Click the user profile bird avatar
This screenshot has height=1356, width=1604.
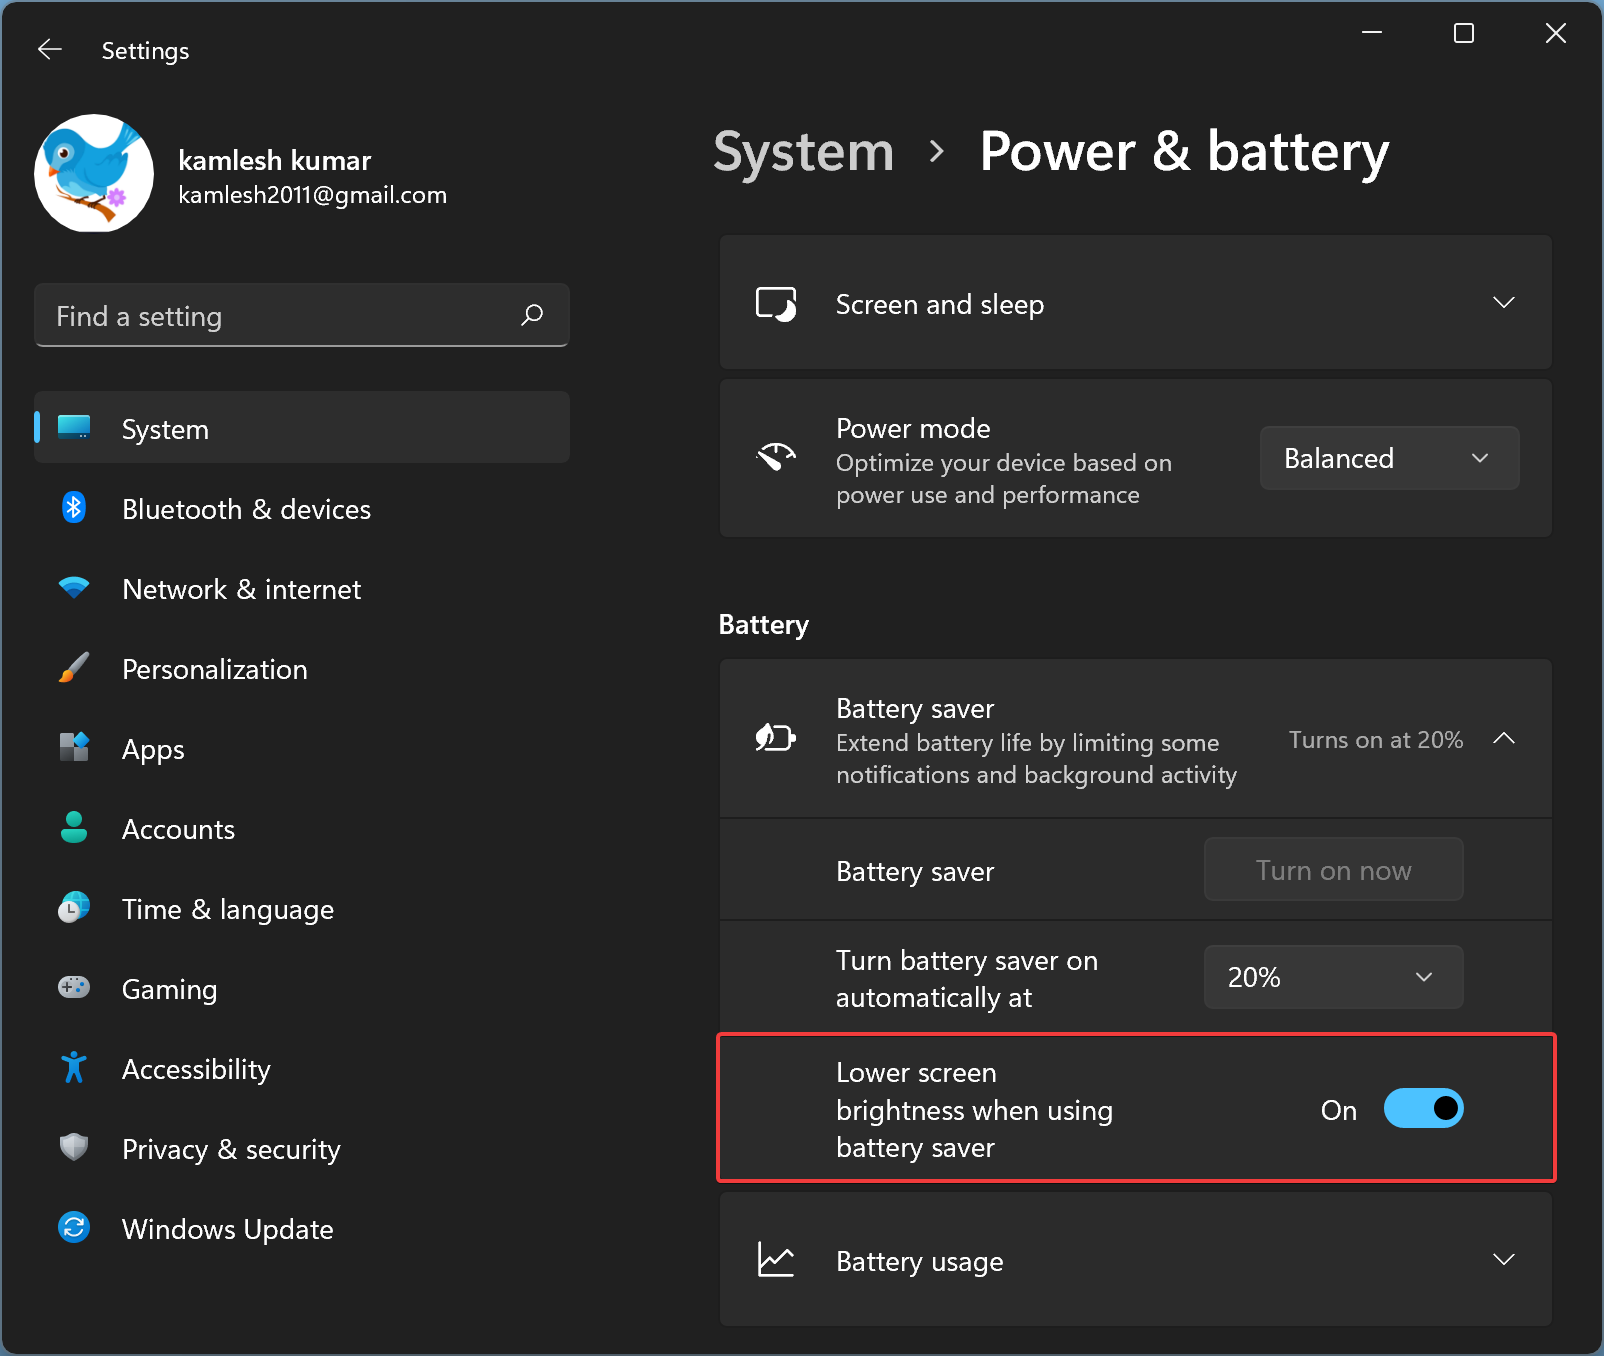coord(94,173)
